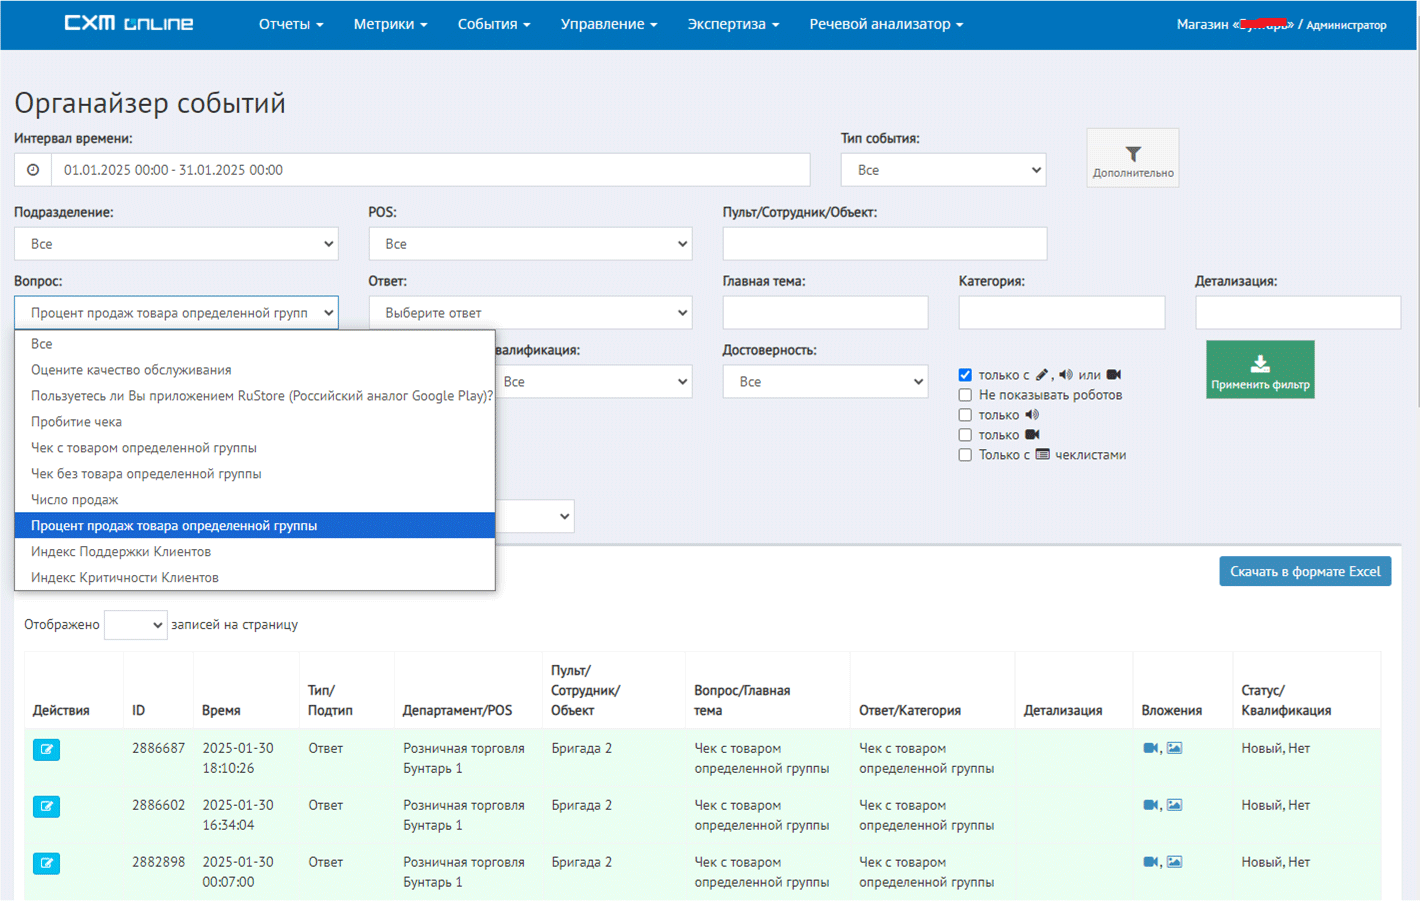Open image attachment icon for event 2886602
The height and width of the screenshot is (901, 1420).
click(1175, 805)
